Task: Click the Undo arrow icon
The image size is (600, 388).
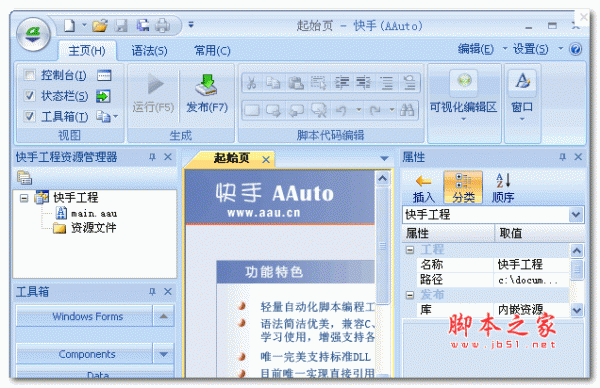Action: [341, 110]
